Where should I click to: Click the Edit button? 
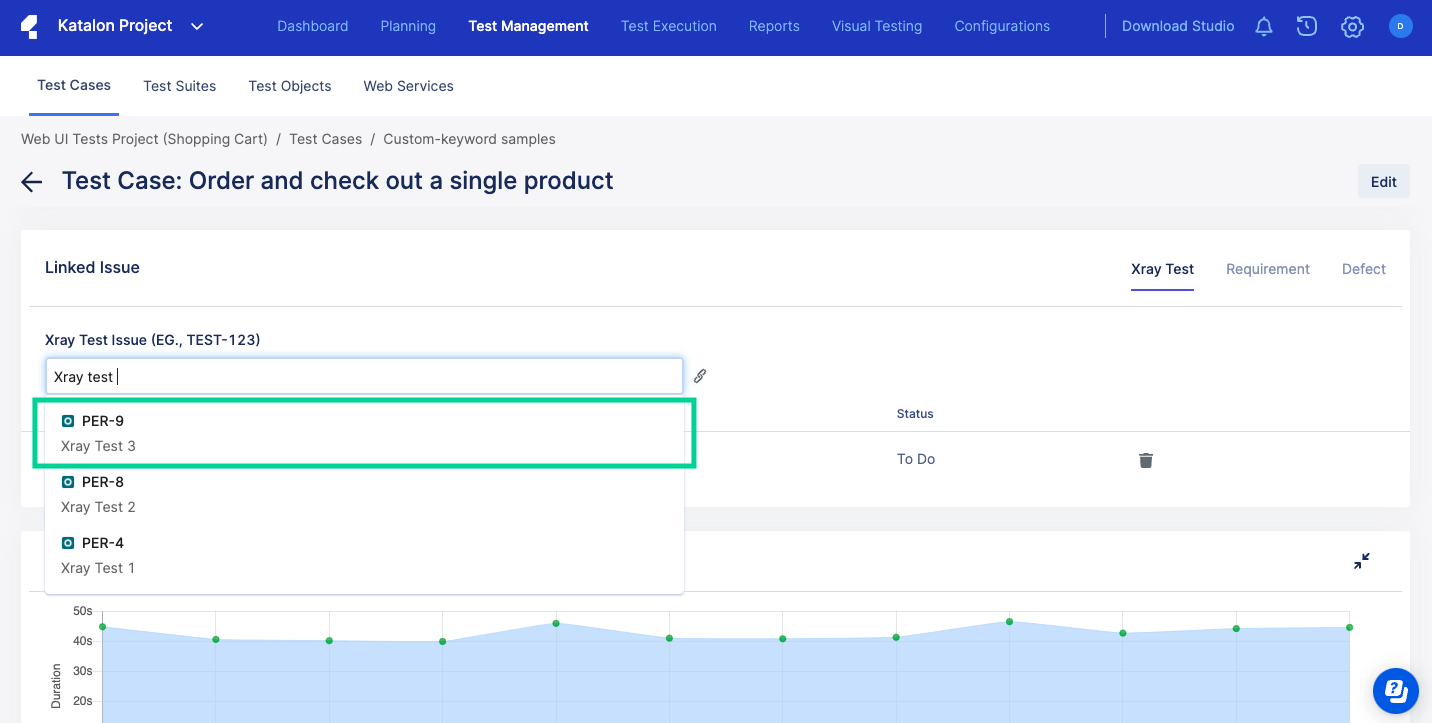coord(1383,182)
